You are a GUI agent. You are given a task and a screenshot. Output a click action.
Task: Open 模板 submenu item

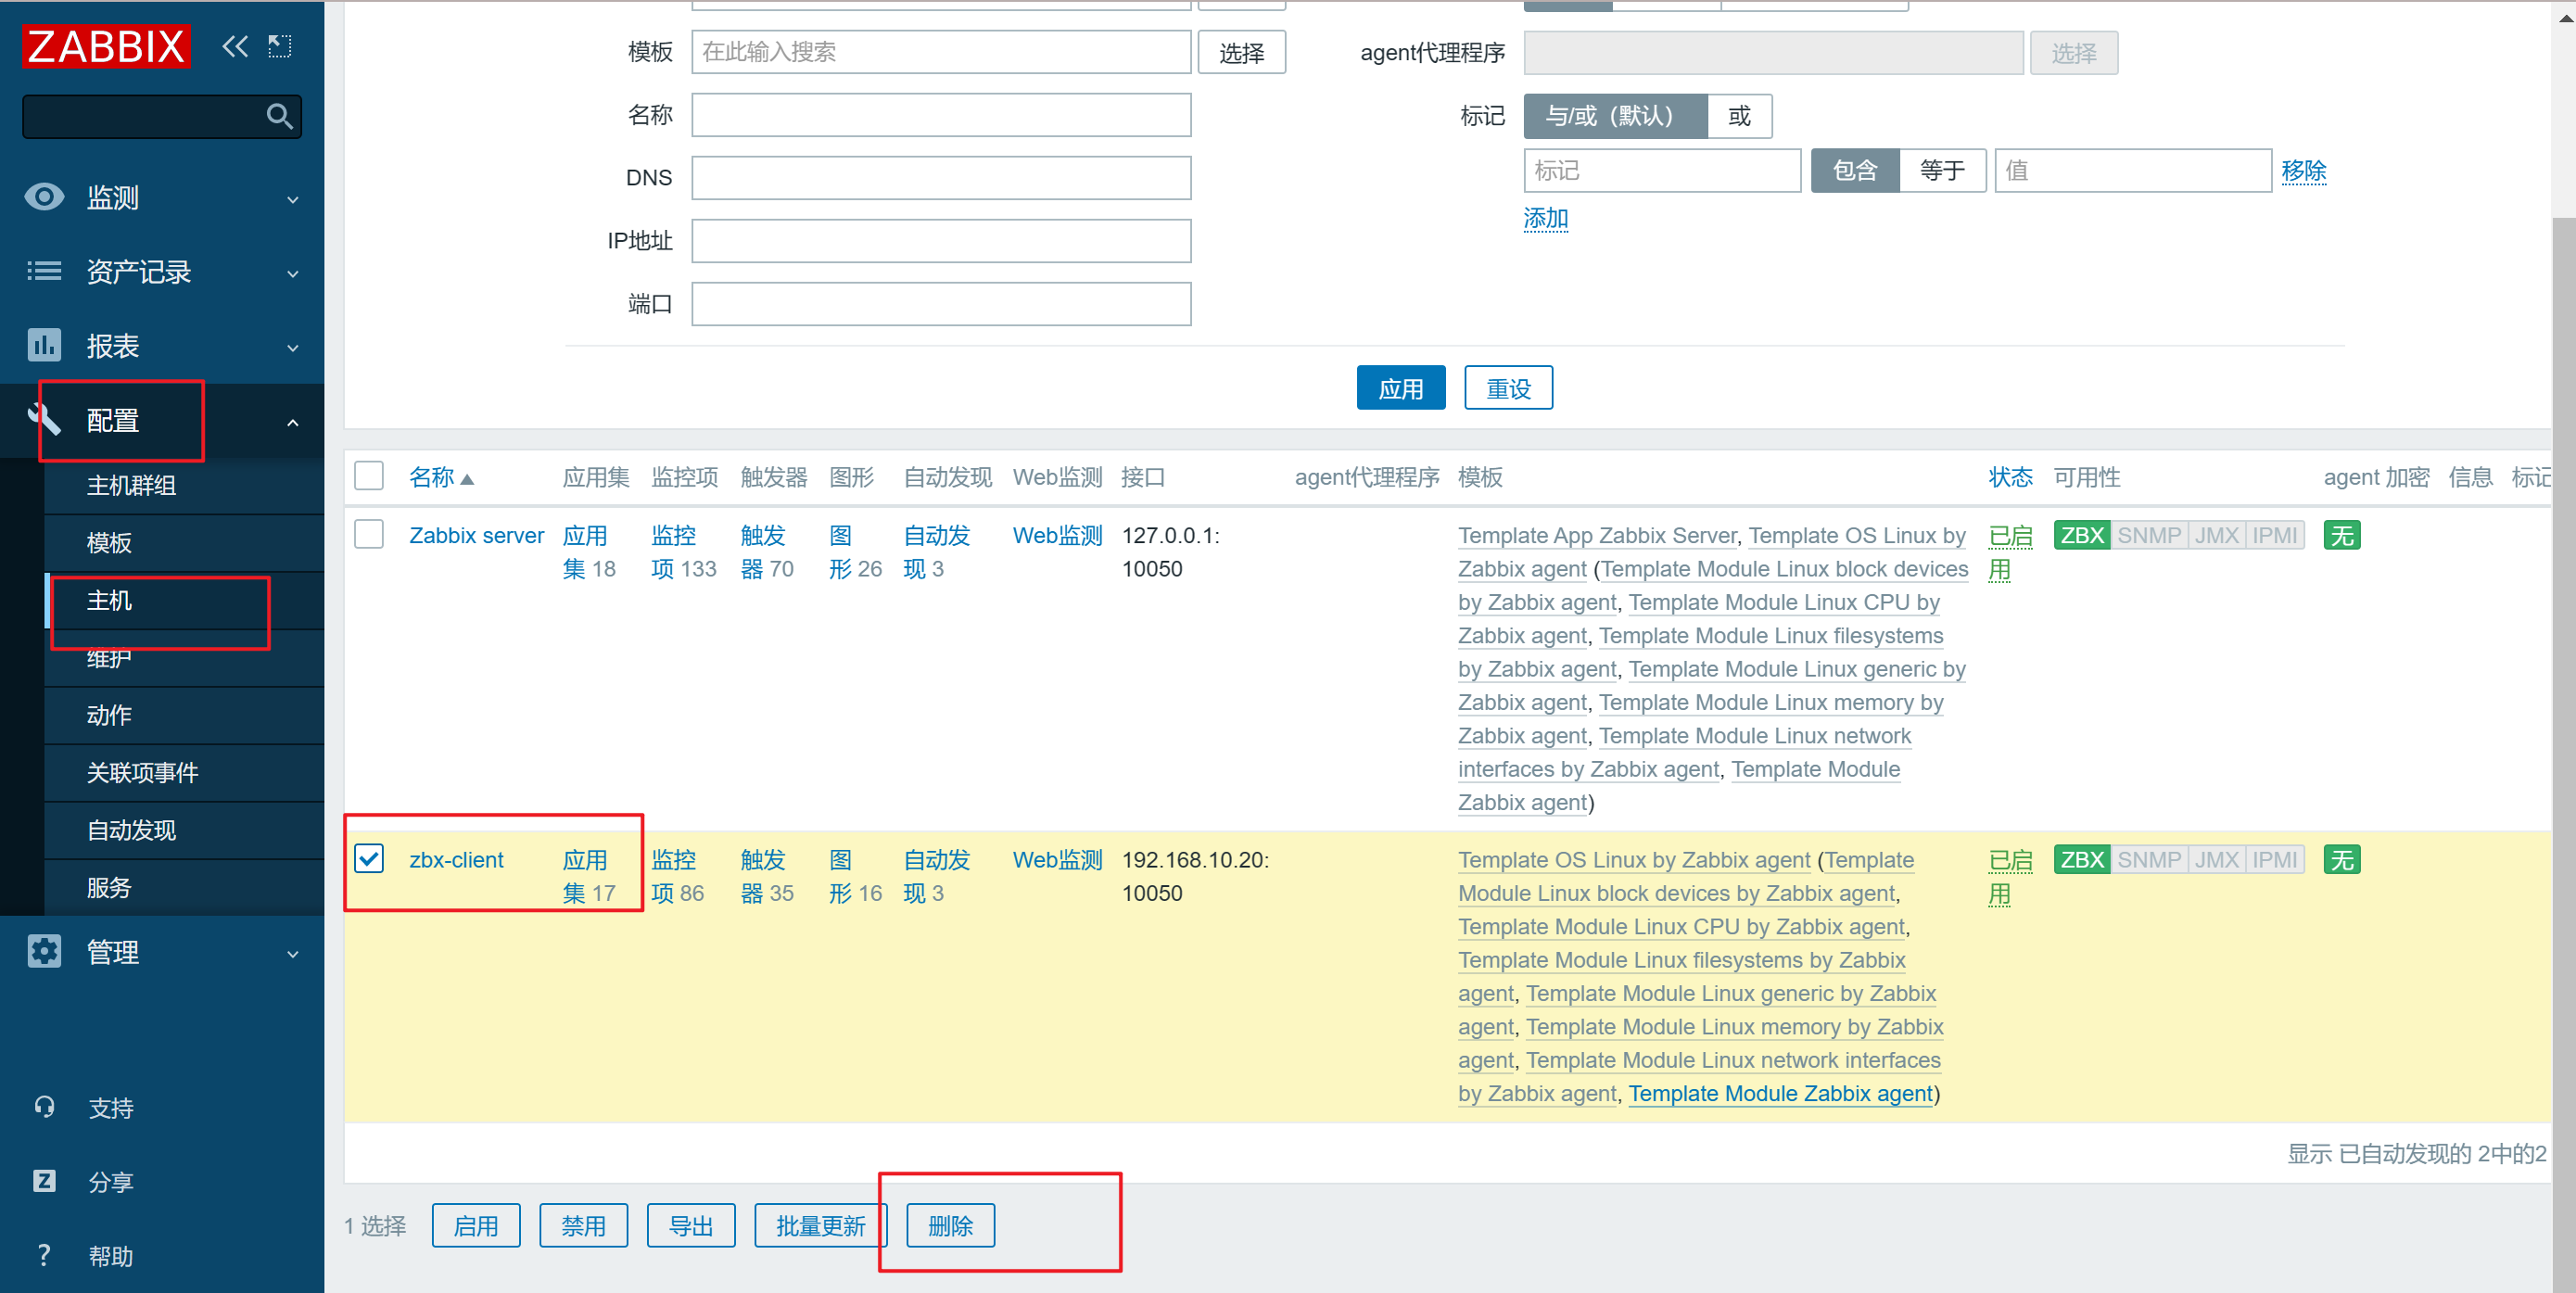184,542
